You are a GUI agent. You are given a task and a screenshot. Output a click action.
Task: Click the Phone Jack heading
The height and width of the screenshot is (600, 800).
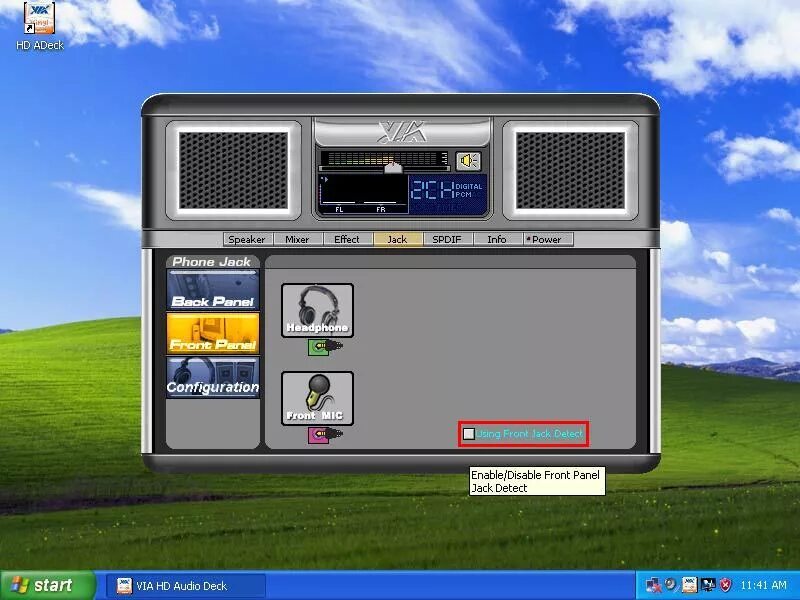[212, 262]
